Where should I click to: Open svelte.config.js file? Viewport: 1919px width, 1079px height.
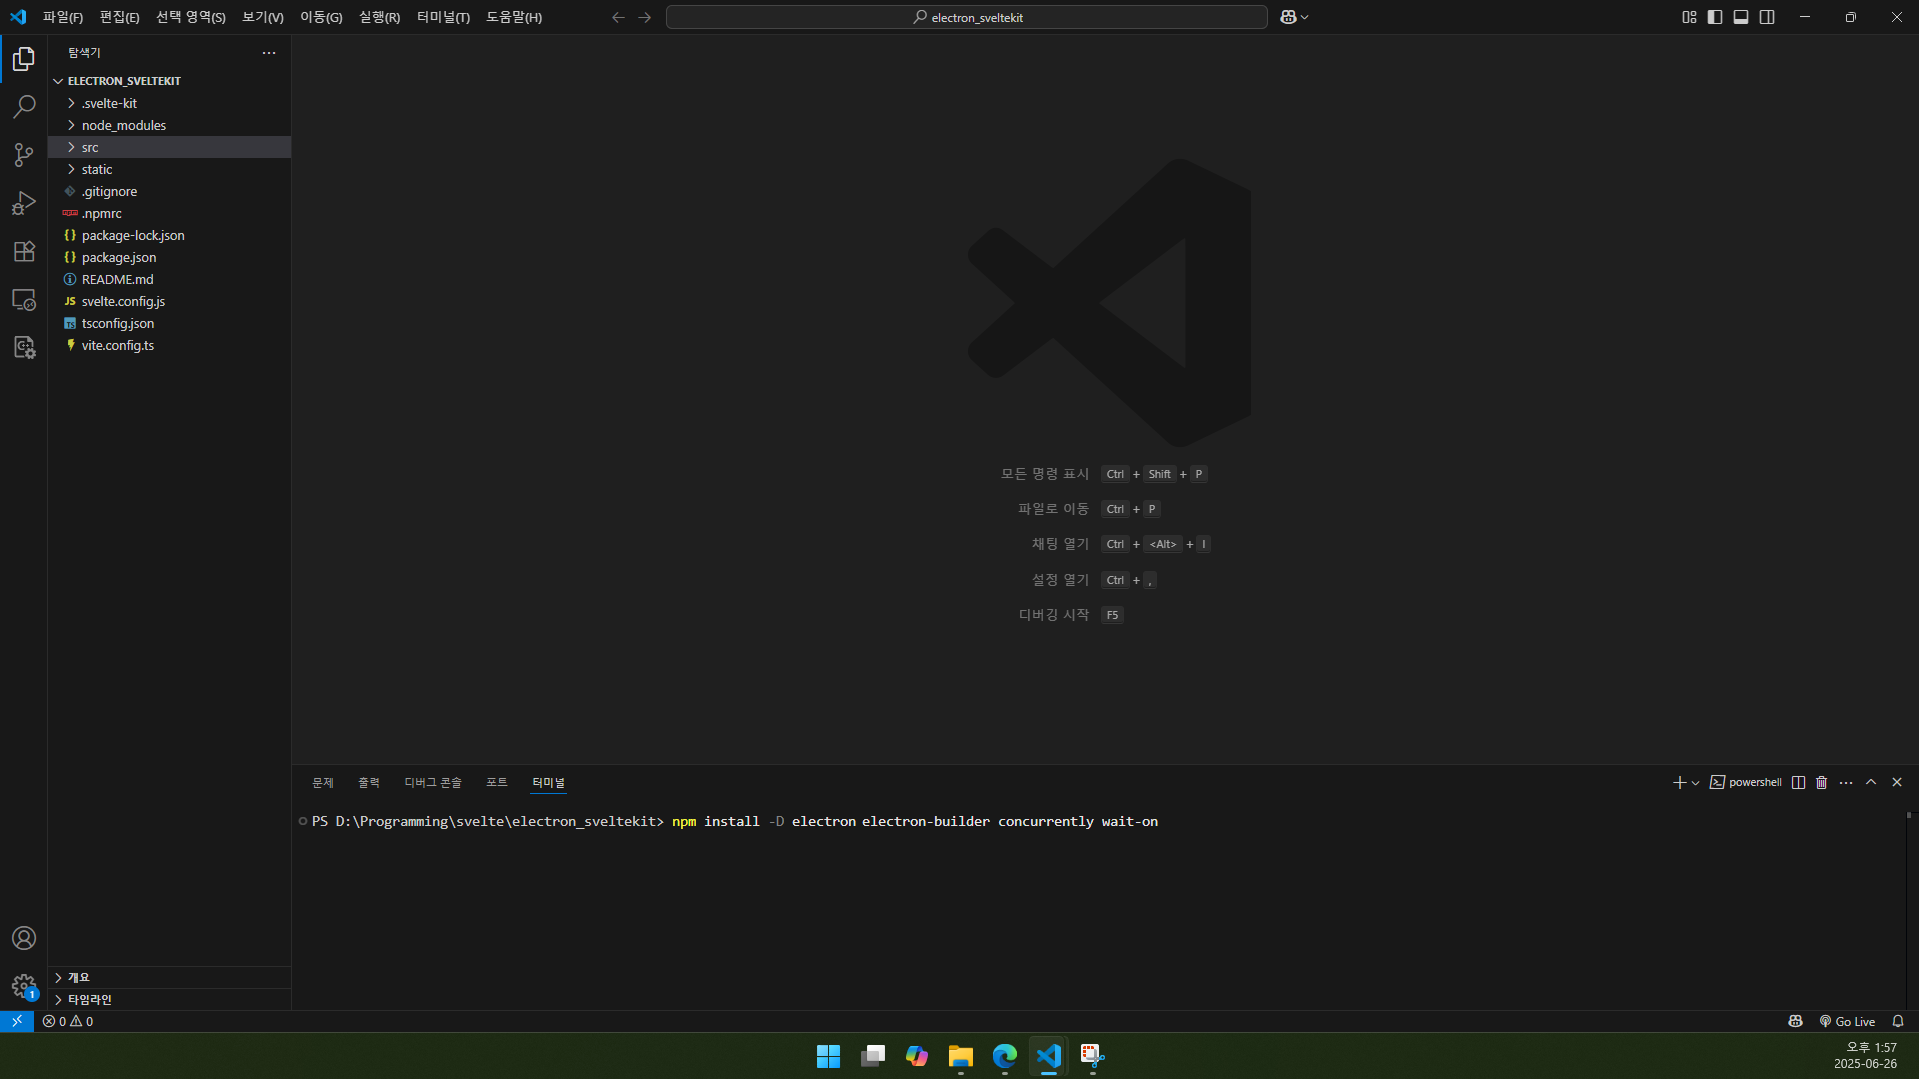pyautogui.click(x=169, y=301)
